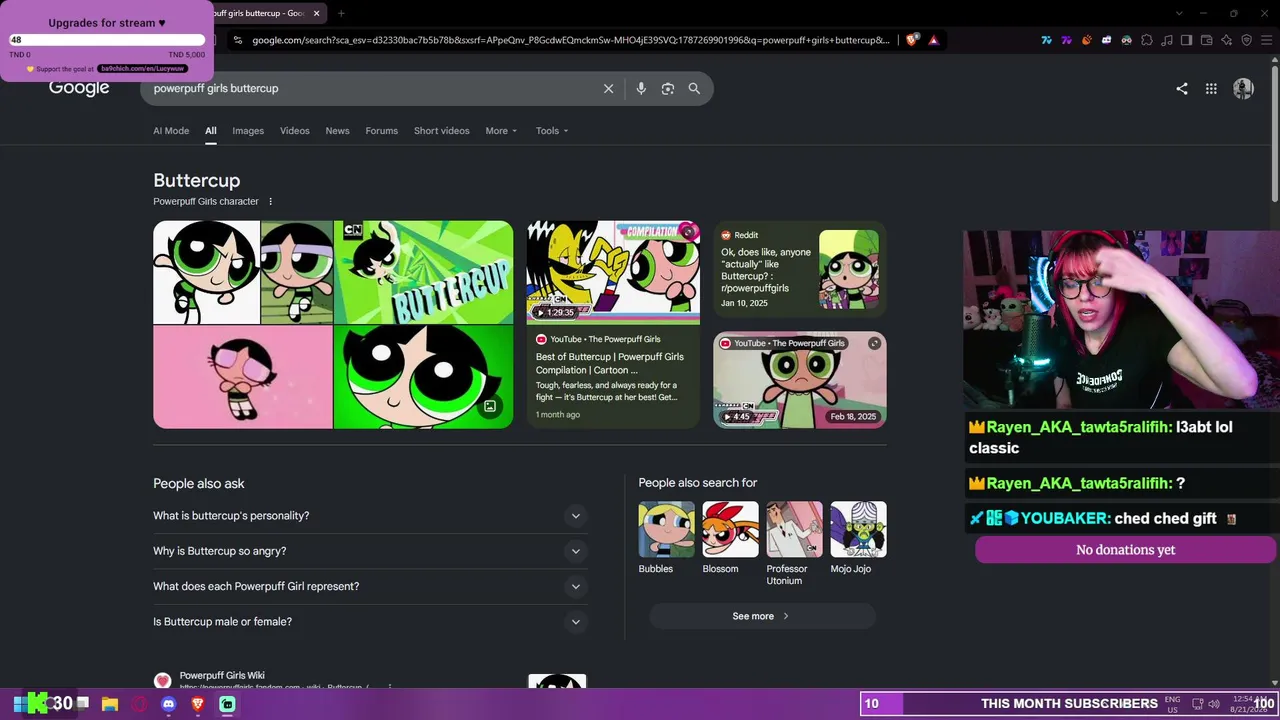Open the browser Extensions puzzle icon
1280x720 pixels.
(x=1147, y=40)
